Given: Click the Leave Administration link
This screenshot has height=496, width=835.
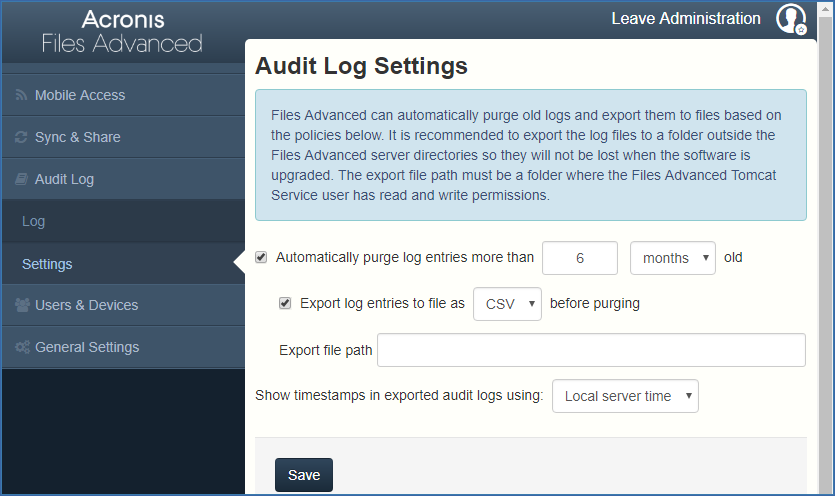Looking at the screenshot, I should 686,19.
